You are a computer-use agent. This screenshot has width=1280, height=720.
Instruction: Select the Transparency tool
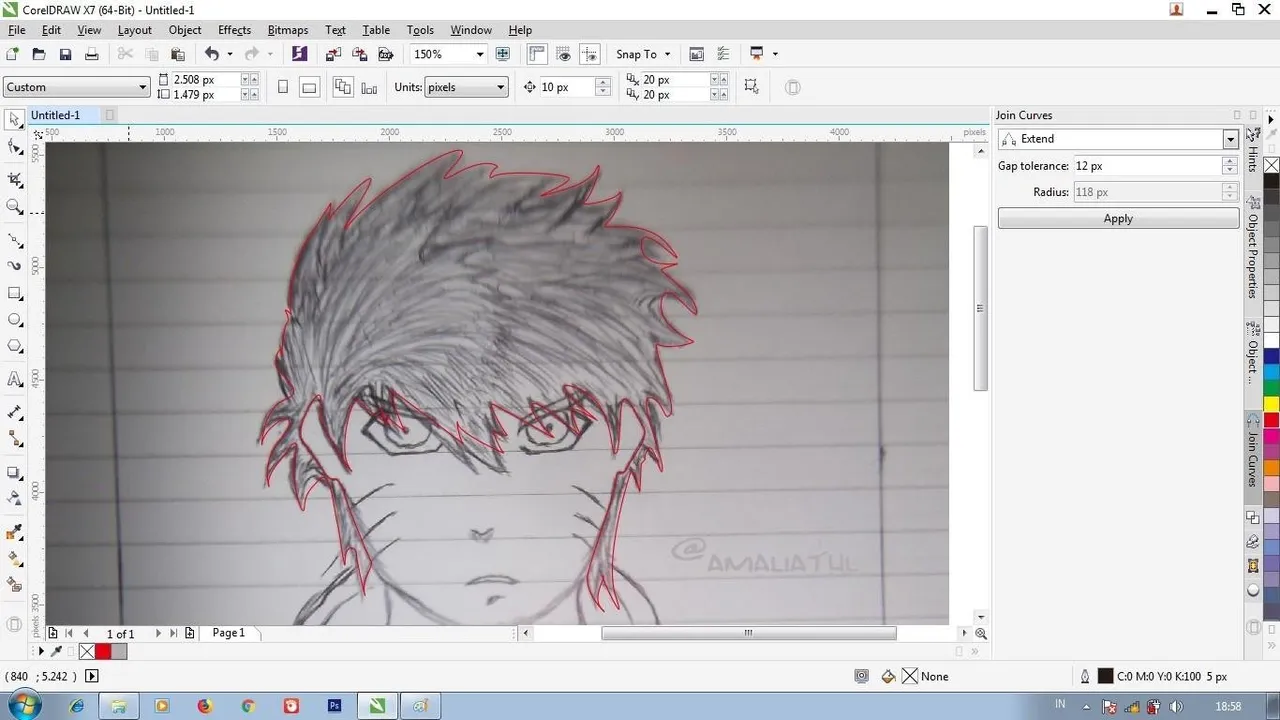pyautogui.click(x=14, y=498)
